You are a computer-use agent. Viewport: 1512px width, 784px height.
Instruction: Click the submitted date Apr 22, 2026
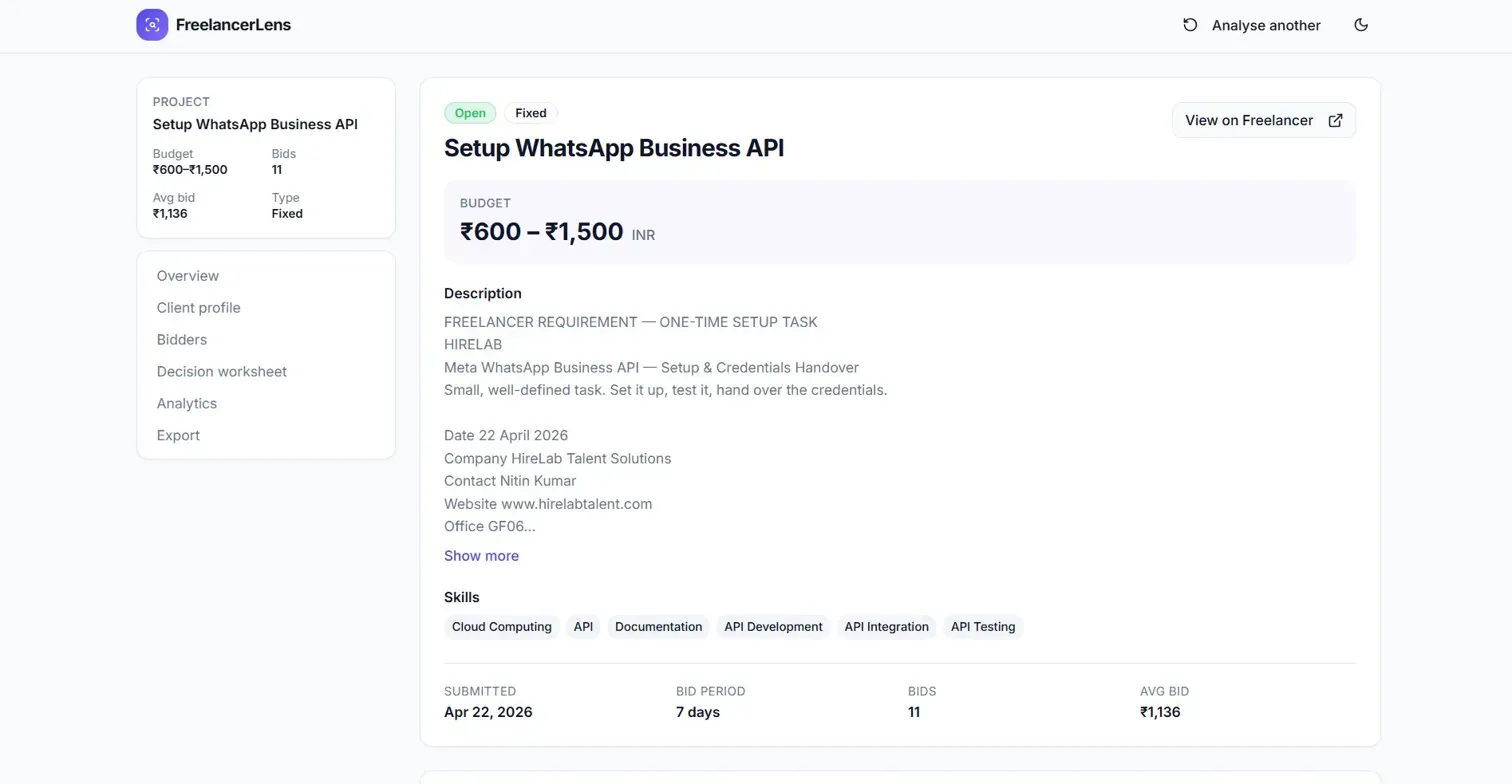[x=488, y=713]
